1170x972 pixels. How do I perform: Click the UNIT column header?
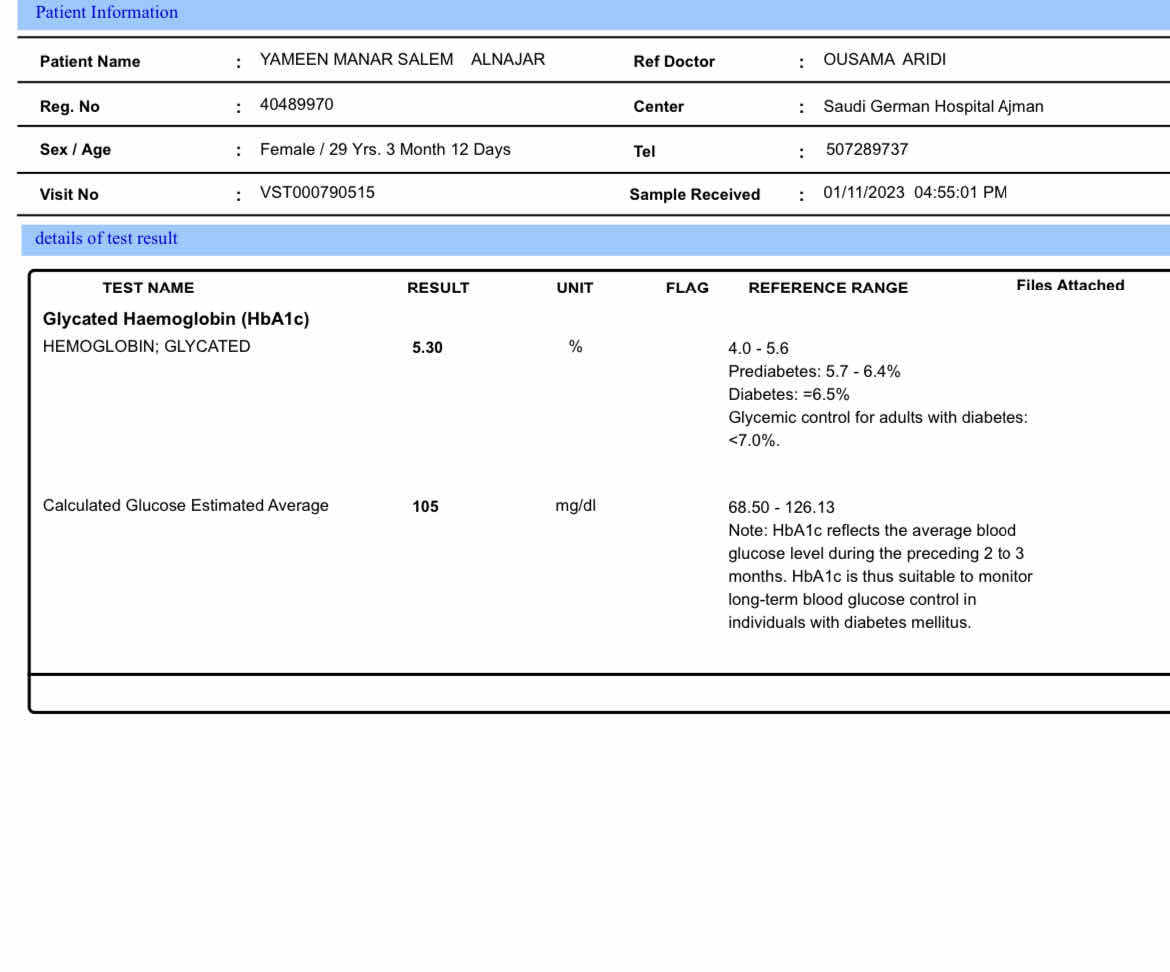point(575,288)
